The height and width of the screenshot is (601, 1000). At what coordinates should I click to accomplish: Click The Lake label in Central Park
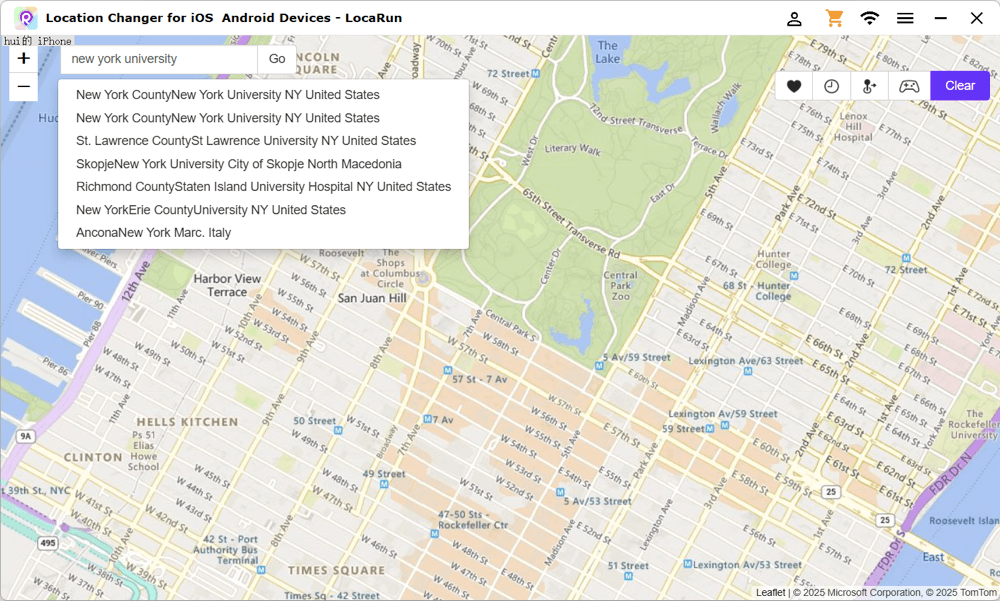click(607, 52)
